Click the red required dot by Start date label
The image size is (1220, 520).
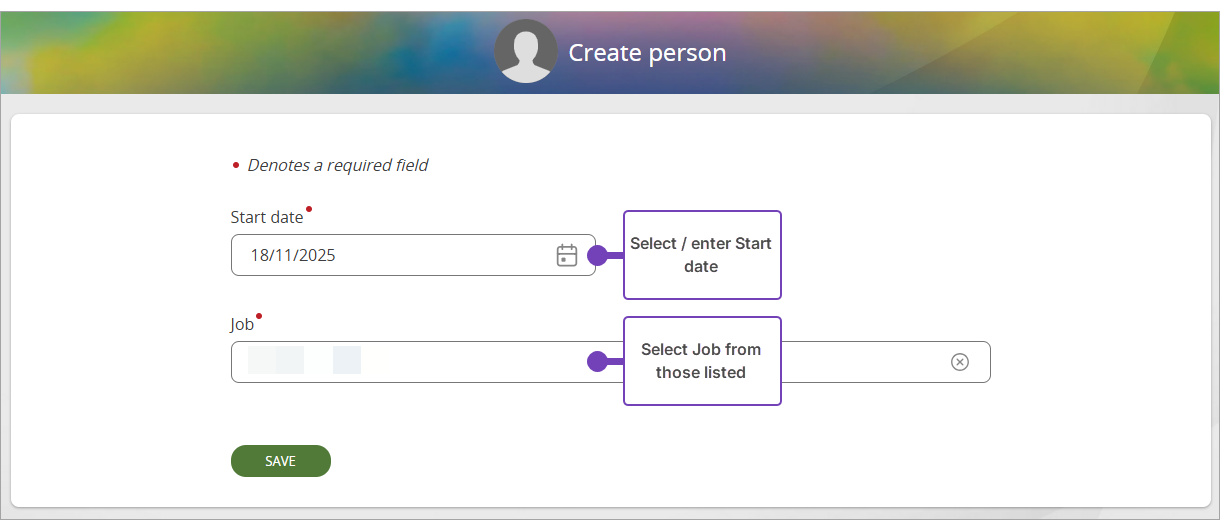[x=309, y=209]
